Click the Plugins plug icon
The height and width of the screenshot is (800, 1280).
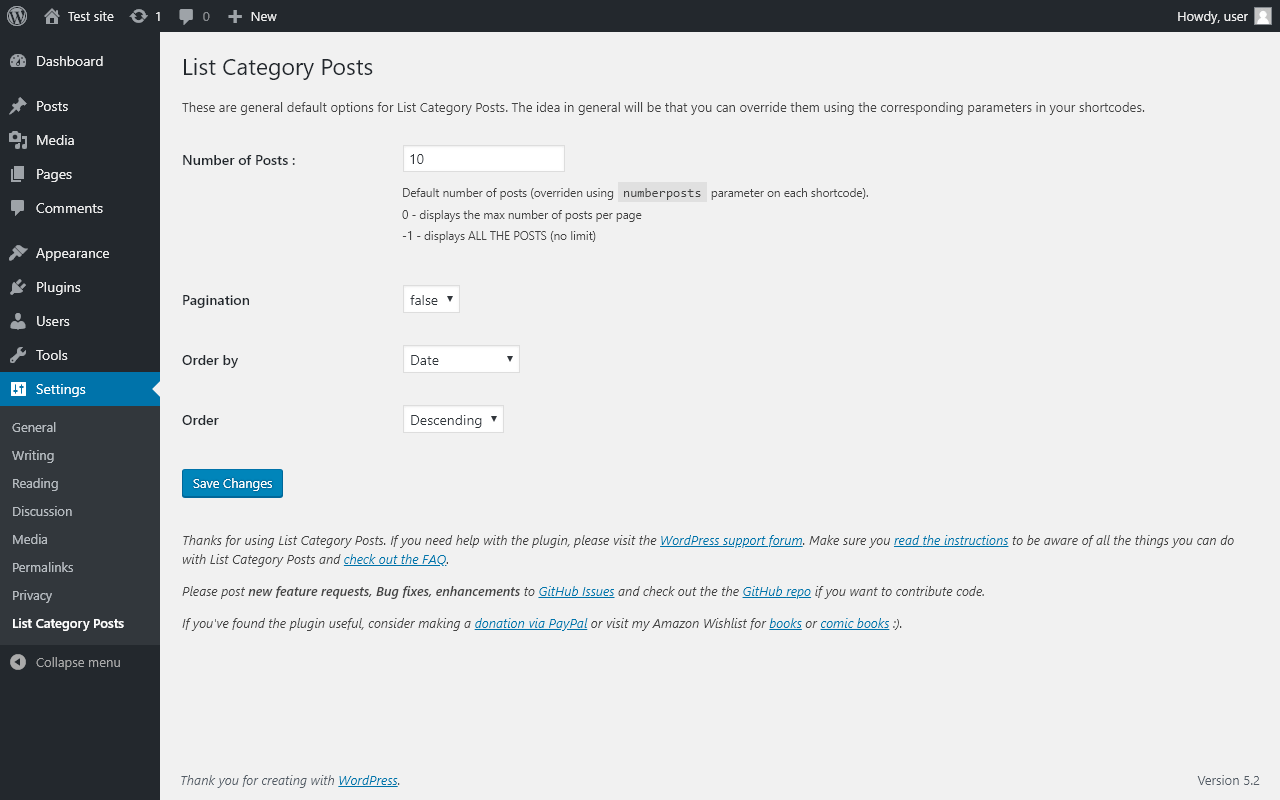(18, 287)
